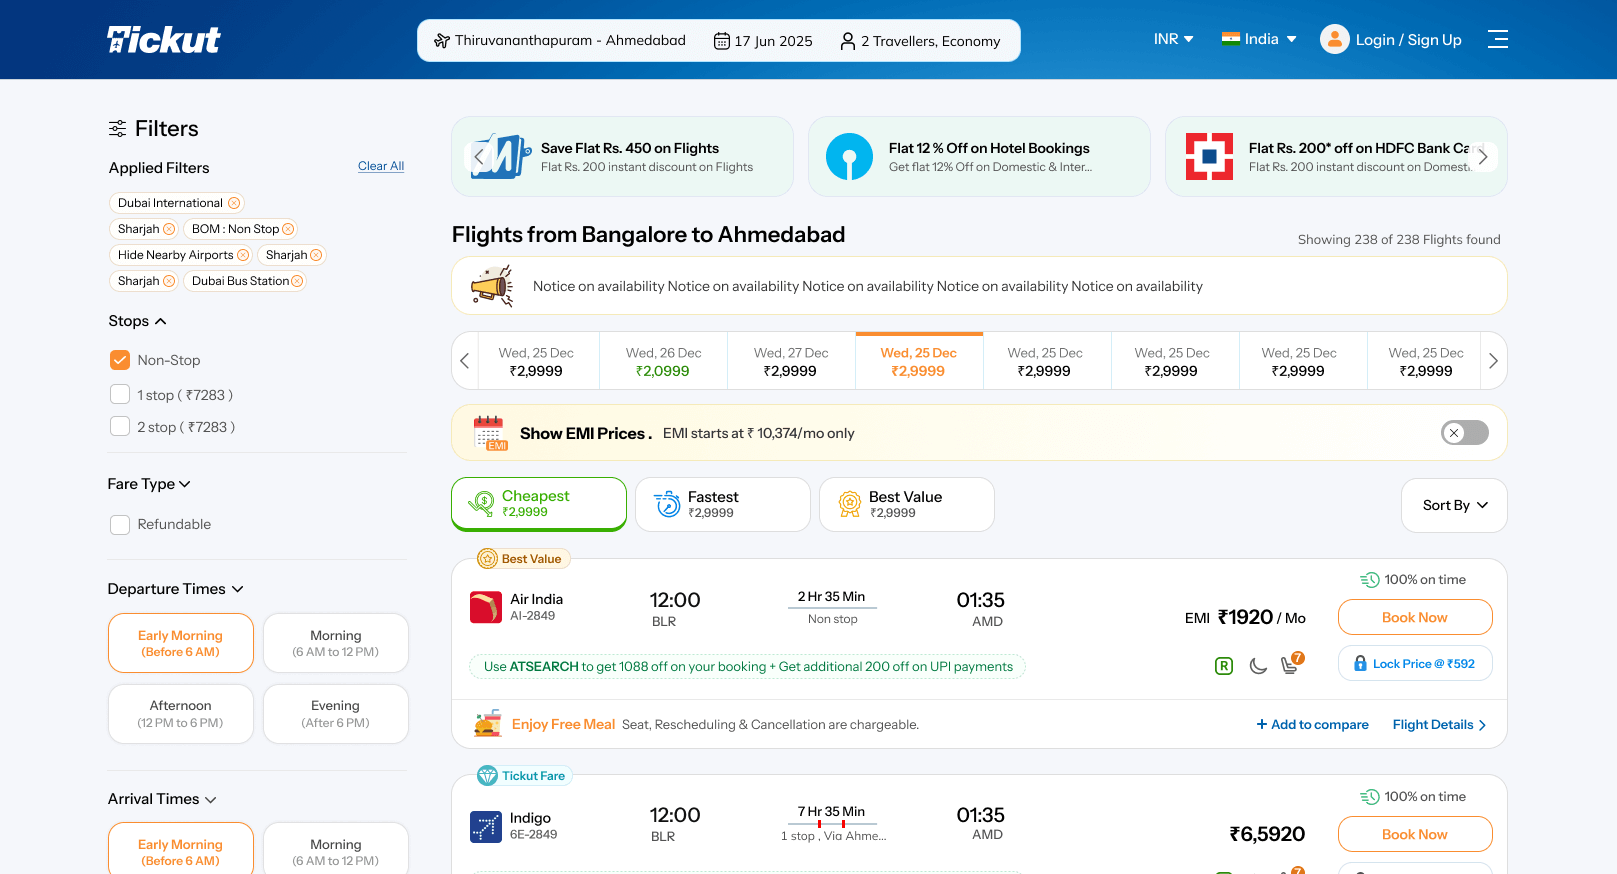Click the filters slider icon
The width and height of the screenshot is (1617, 874).
pos(118,128)
